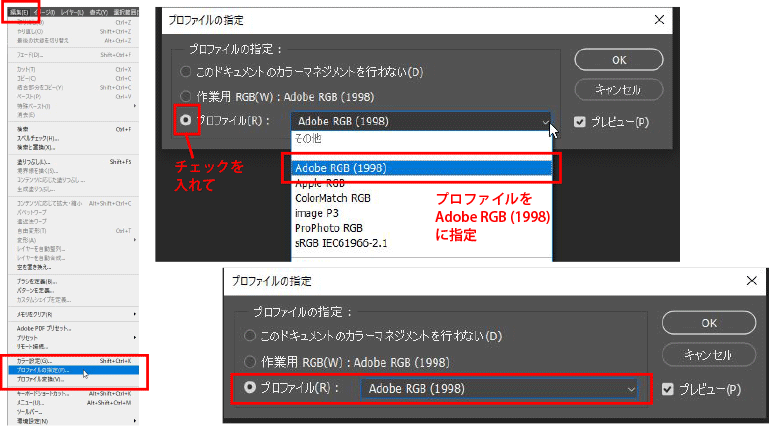Expand 環境設定(N) submenu arrow
The width and height of the screenshot is (769, 434).
pyautogui.click(x=135, y=421)
